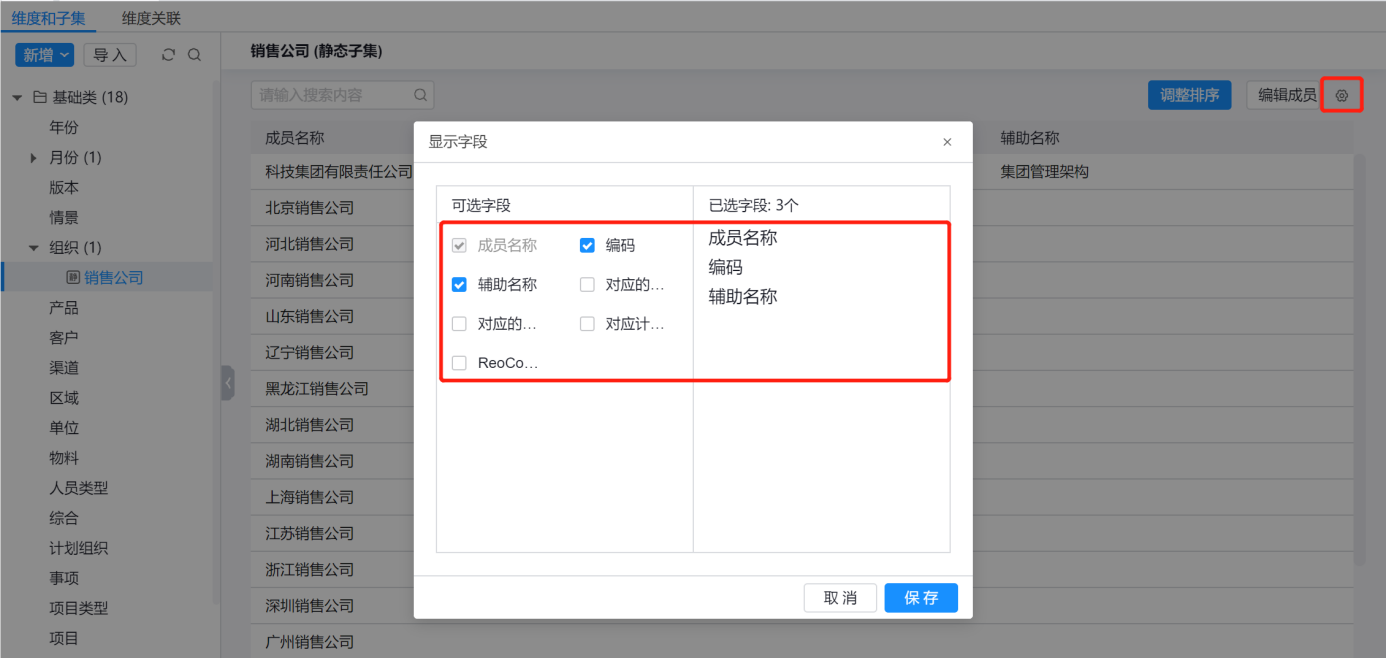Switch to the 维度关联 tab
1386x658 pixels.
(151, 18)
